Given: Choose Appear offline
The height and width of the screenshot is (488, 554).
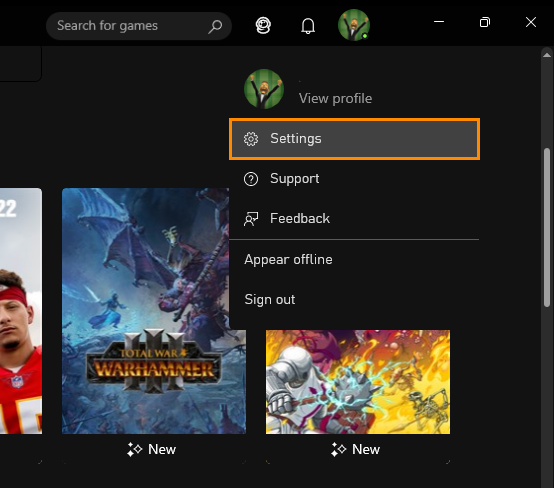Looking at the screenshot, I should [354, 260].
